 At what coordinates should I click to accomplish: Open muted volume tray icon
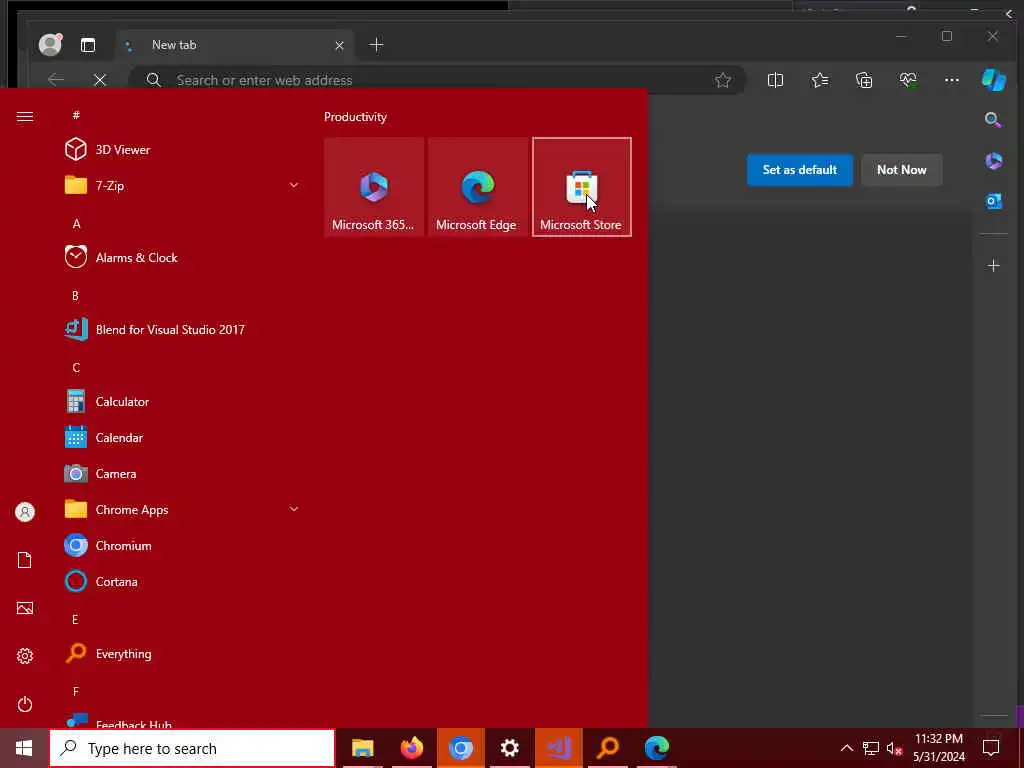click(x=894, y=748)
